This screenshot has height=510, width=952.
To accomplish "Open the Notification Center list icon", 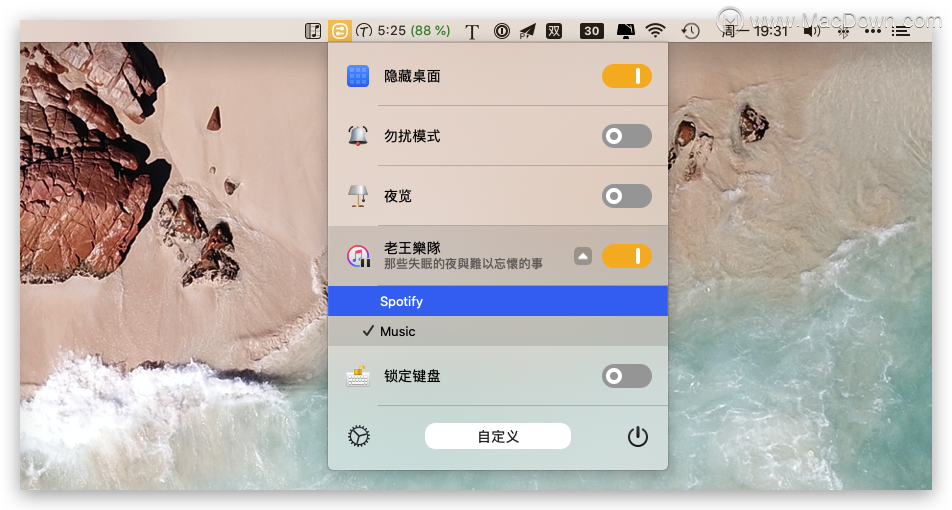I will (900, 31).
